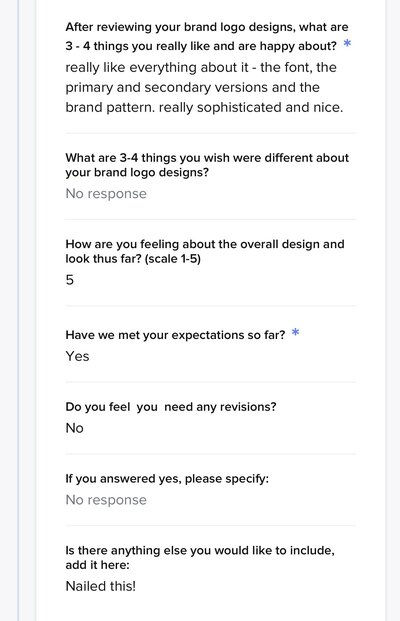This screenshot has width=400, height=621.
Task: Click the divider line below the first answer
Action: [x=211, y=133]
